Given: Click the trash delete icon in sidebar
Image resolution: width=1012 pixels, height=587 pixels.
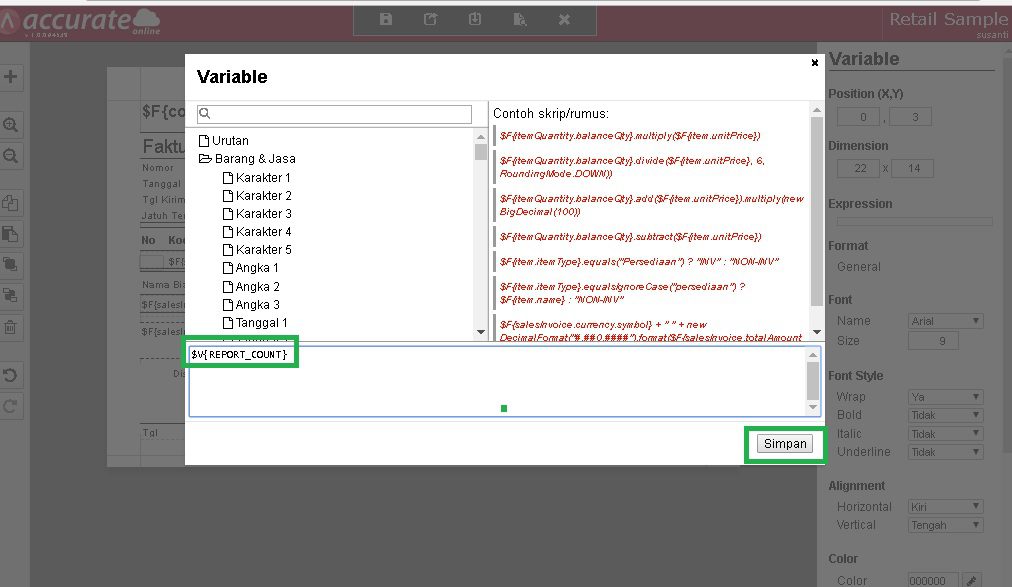Looking at the screenshot, I should (11, 327).
